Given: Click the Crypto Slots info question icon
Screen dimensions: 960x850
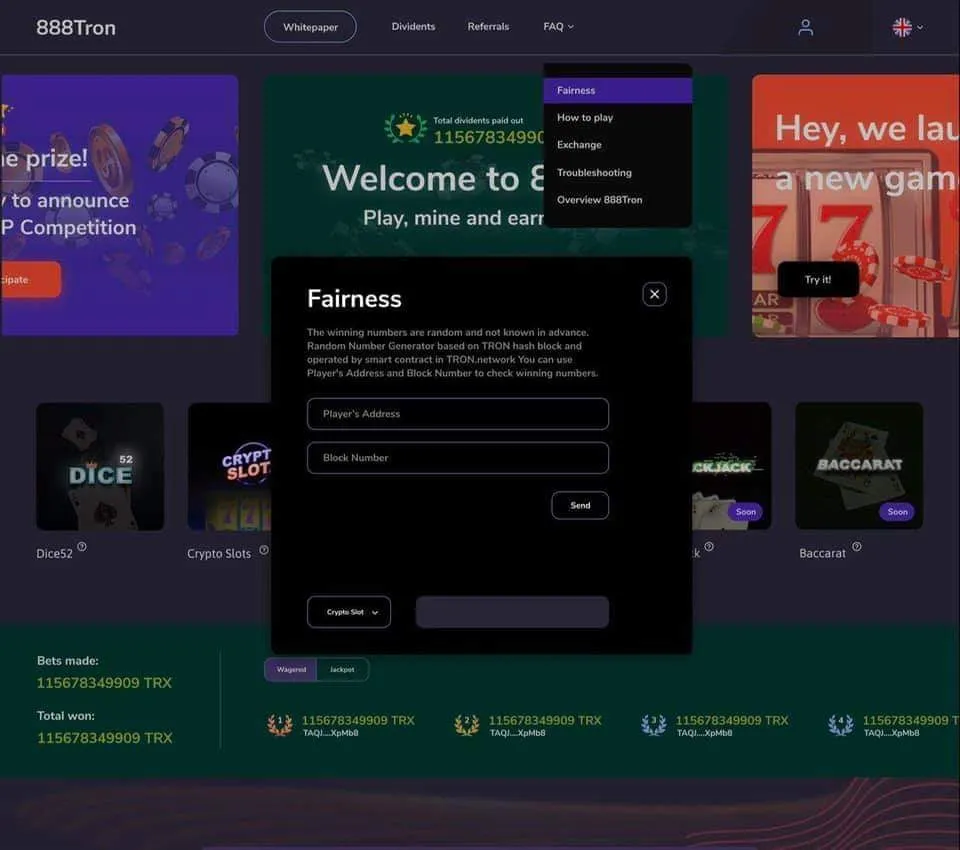Looking at the screenshot, I should (264, 550).
